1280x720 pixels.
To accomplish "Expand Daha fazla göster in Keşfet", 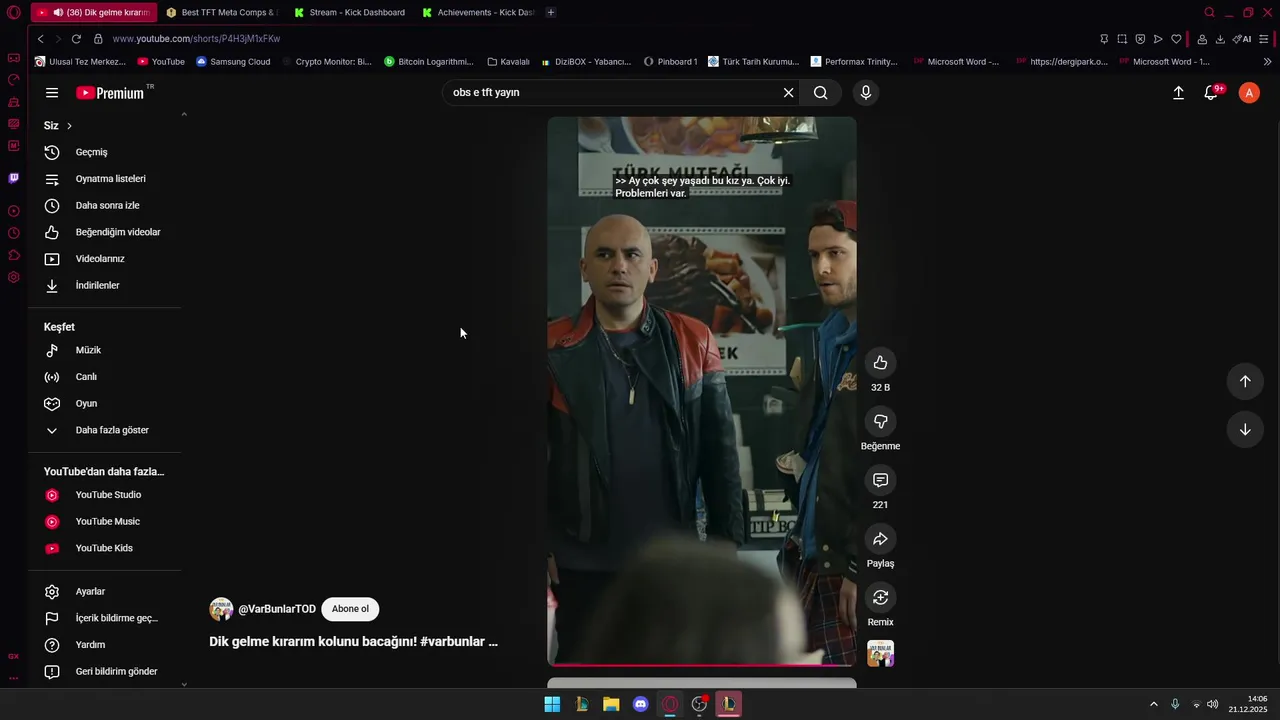I will [x=105, y=430].
